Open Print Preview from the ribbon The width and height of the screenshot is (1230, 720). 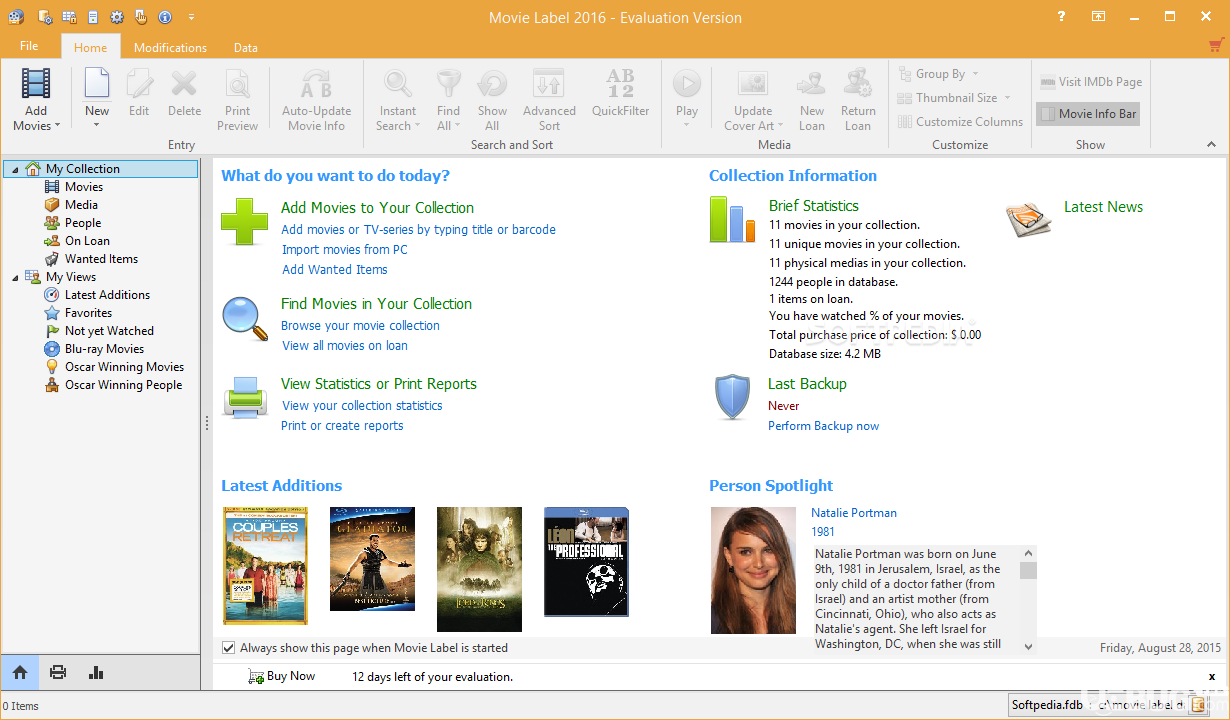(x=238, y=99)
